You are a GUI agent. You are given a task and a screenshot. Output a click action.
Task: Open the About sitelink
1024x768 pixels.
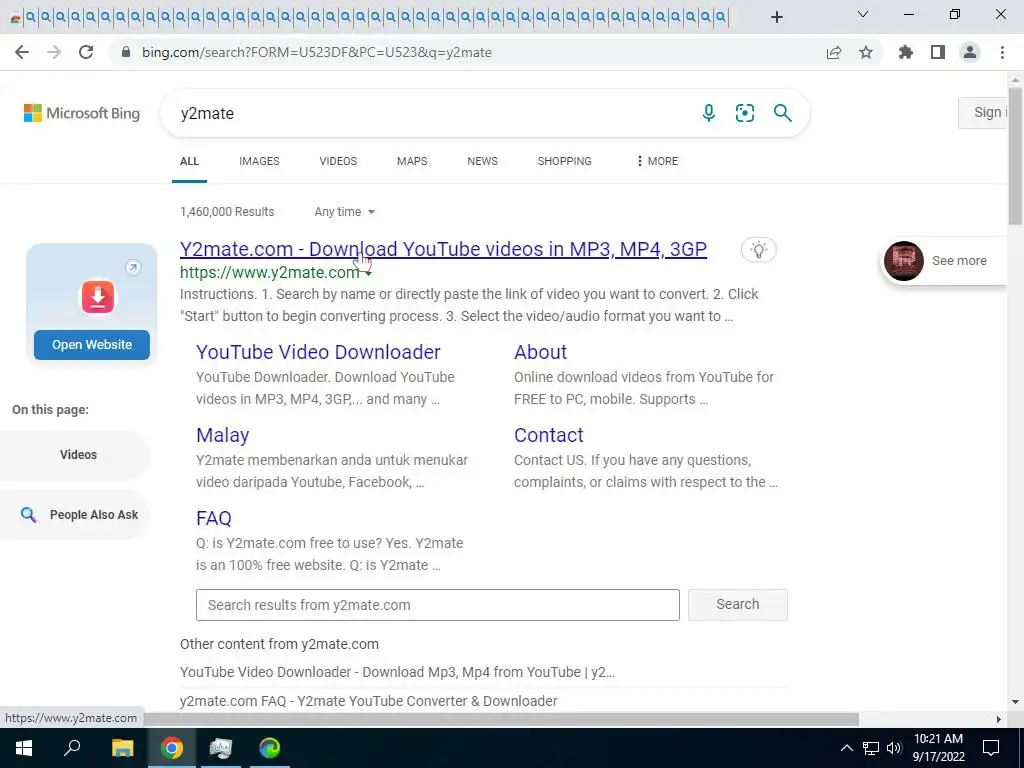click(540, 352)
